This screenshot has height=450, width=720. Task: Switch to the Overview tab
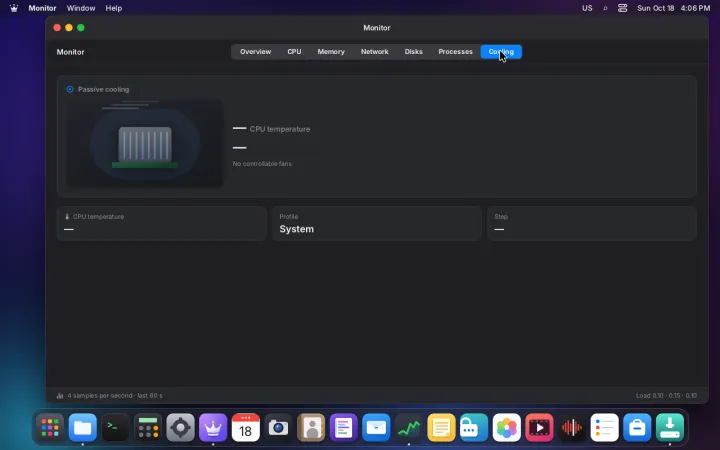[x=255, y=52]
